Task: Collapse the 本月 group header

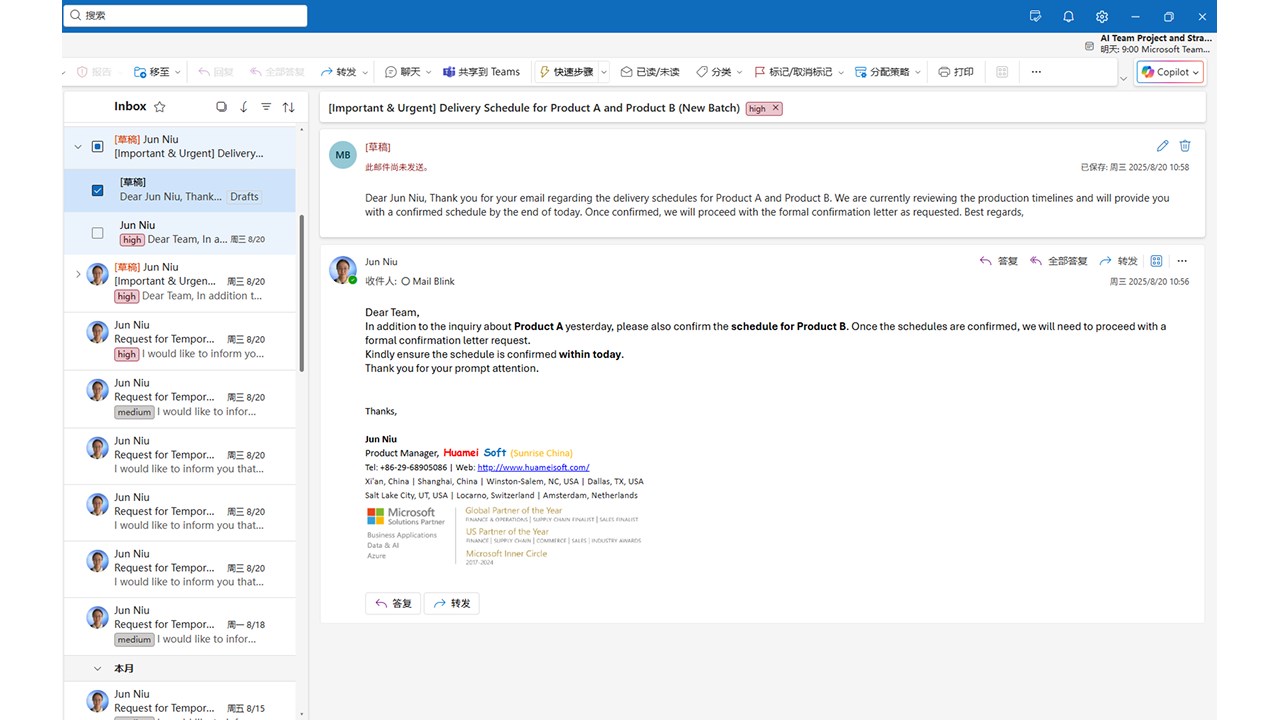Action: (x=97, y=668)
